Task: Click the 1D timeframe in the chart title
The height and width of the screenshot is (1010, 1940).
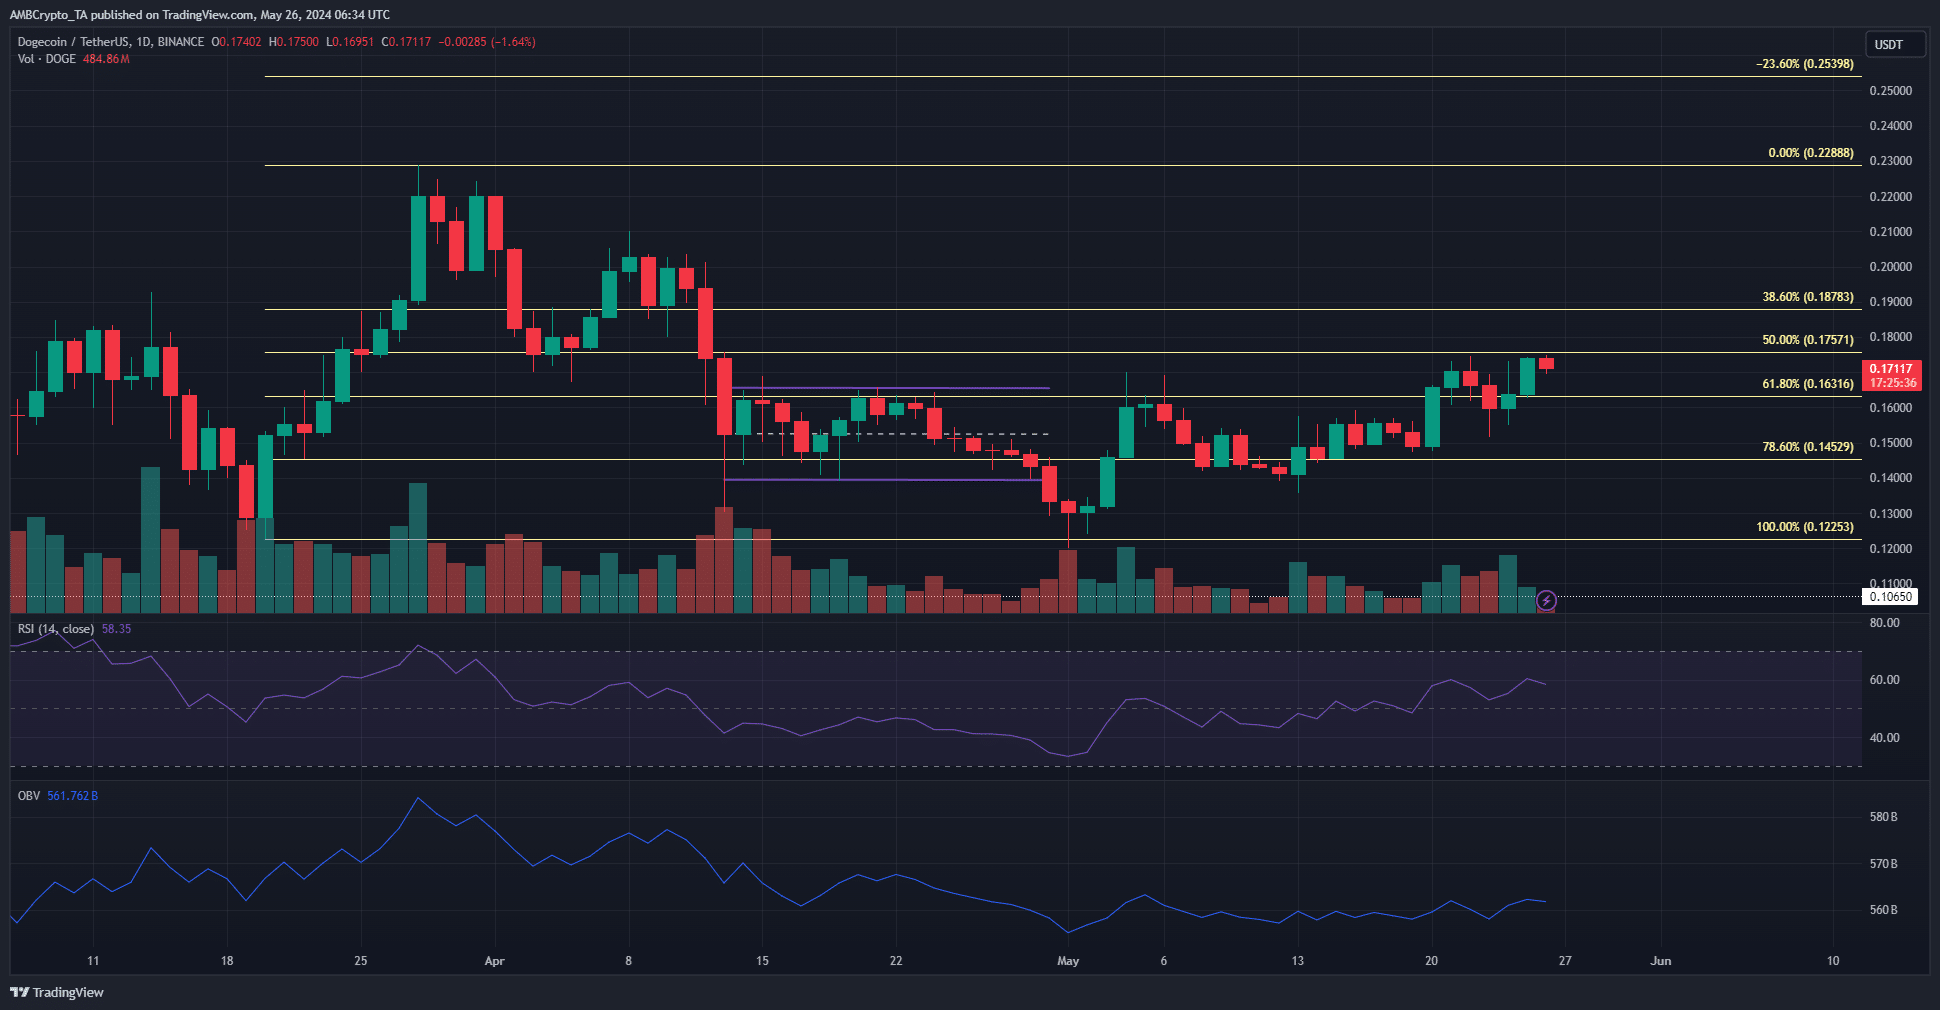Action: (143, 42)
